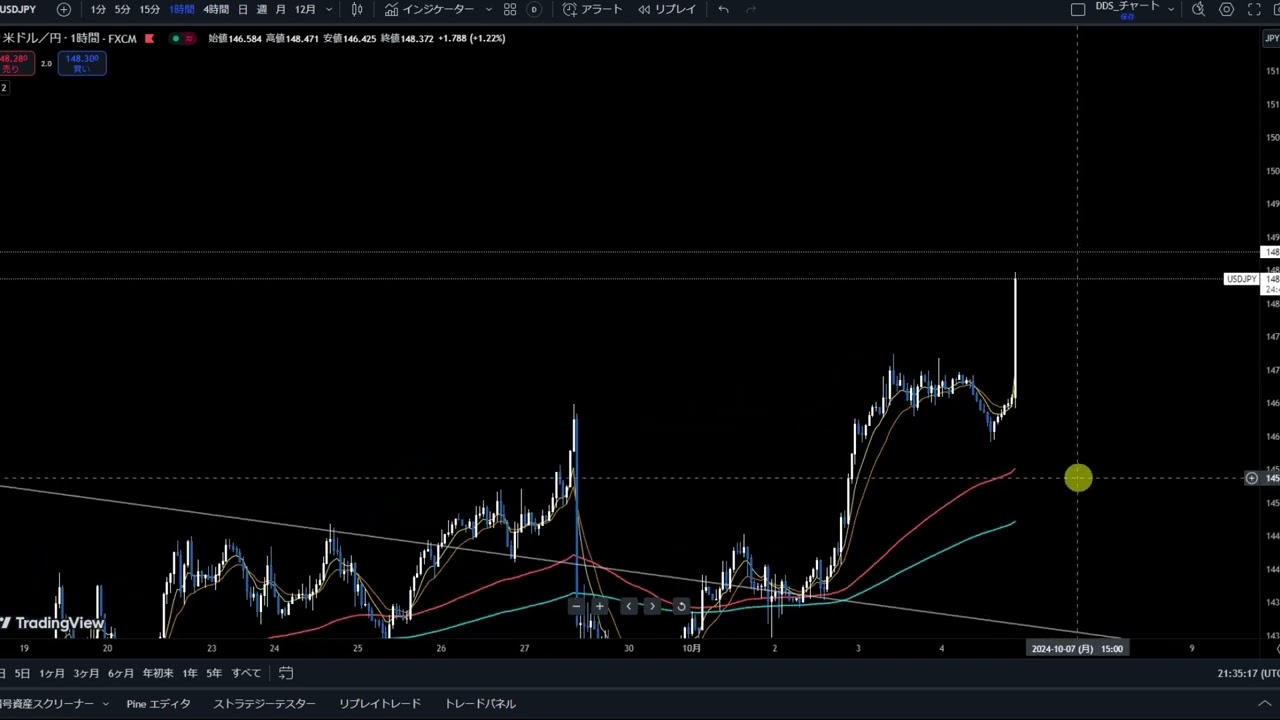The image size is (1280, 720).
Task: Select the 4時間 timeframe
Action: (x=216, y=9)
